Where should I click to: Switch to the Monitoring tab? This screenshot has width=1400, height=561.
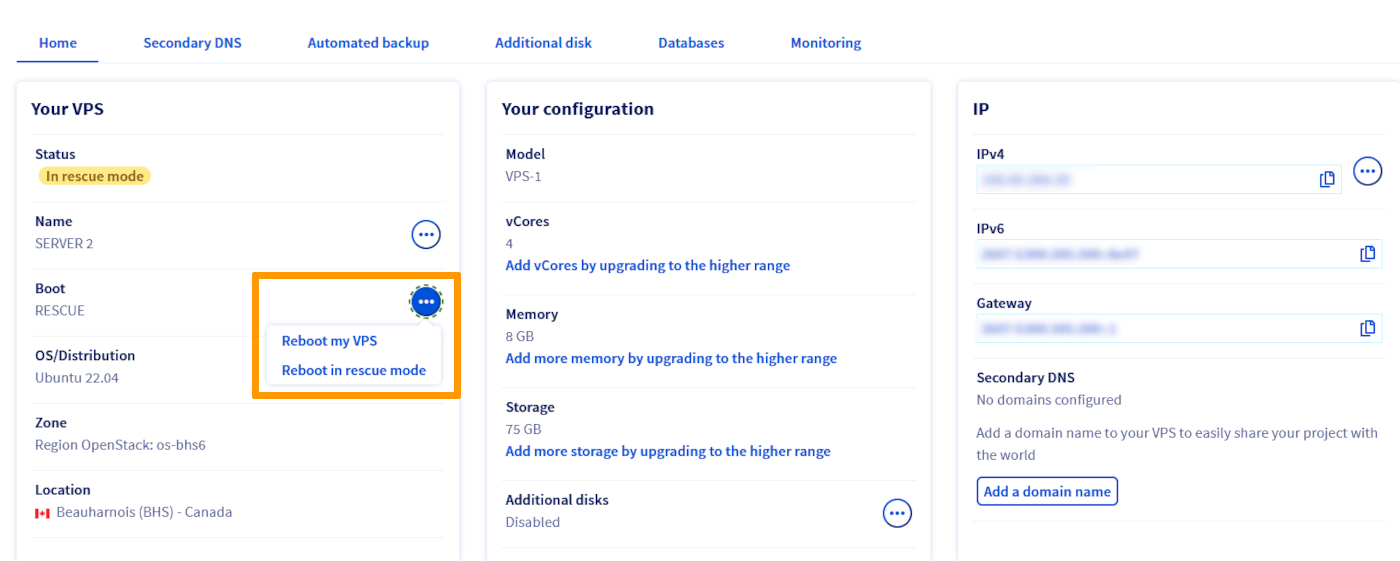[x=826, y=43]
